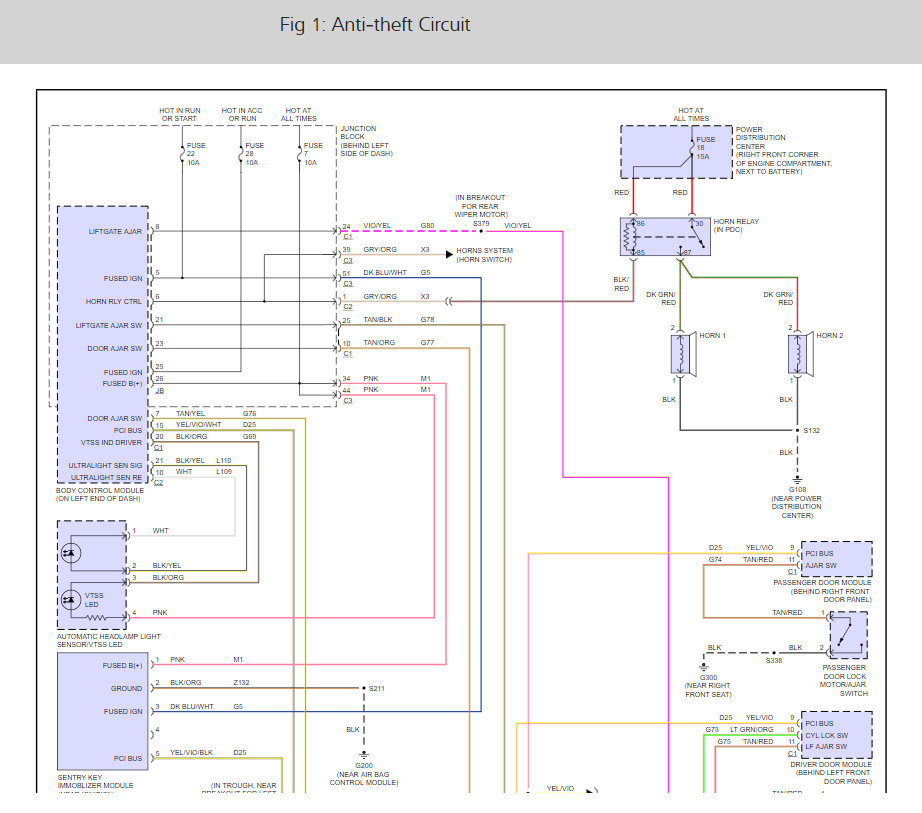Click the LF AJAR SW label
Screen dimensions: 922x813
[x=826, y=747]
